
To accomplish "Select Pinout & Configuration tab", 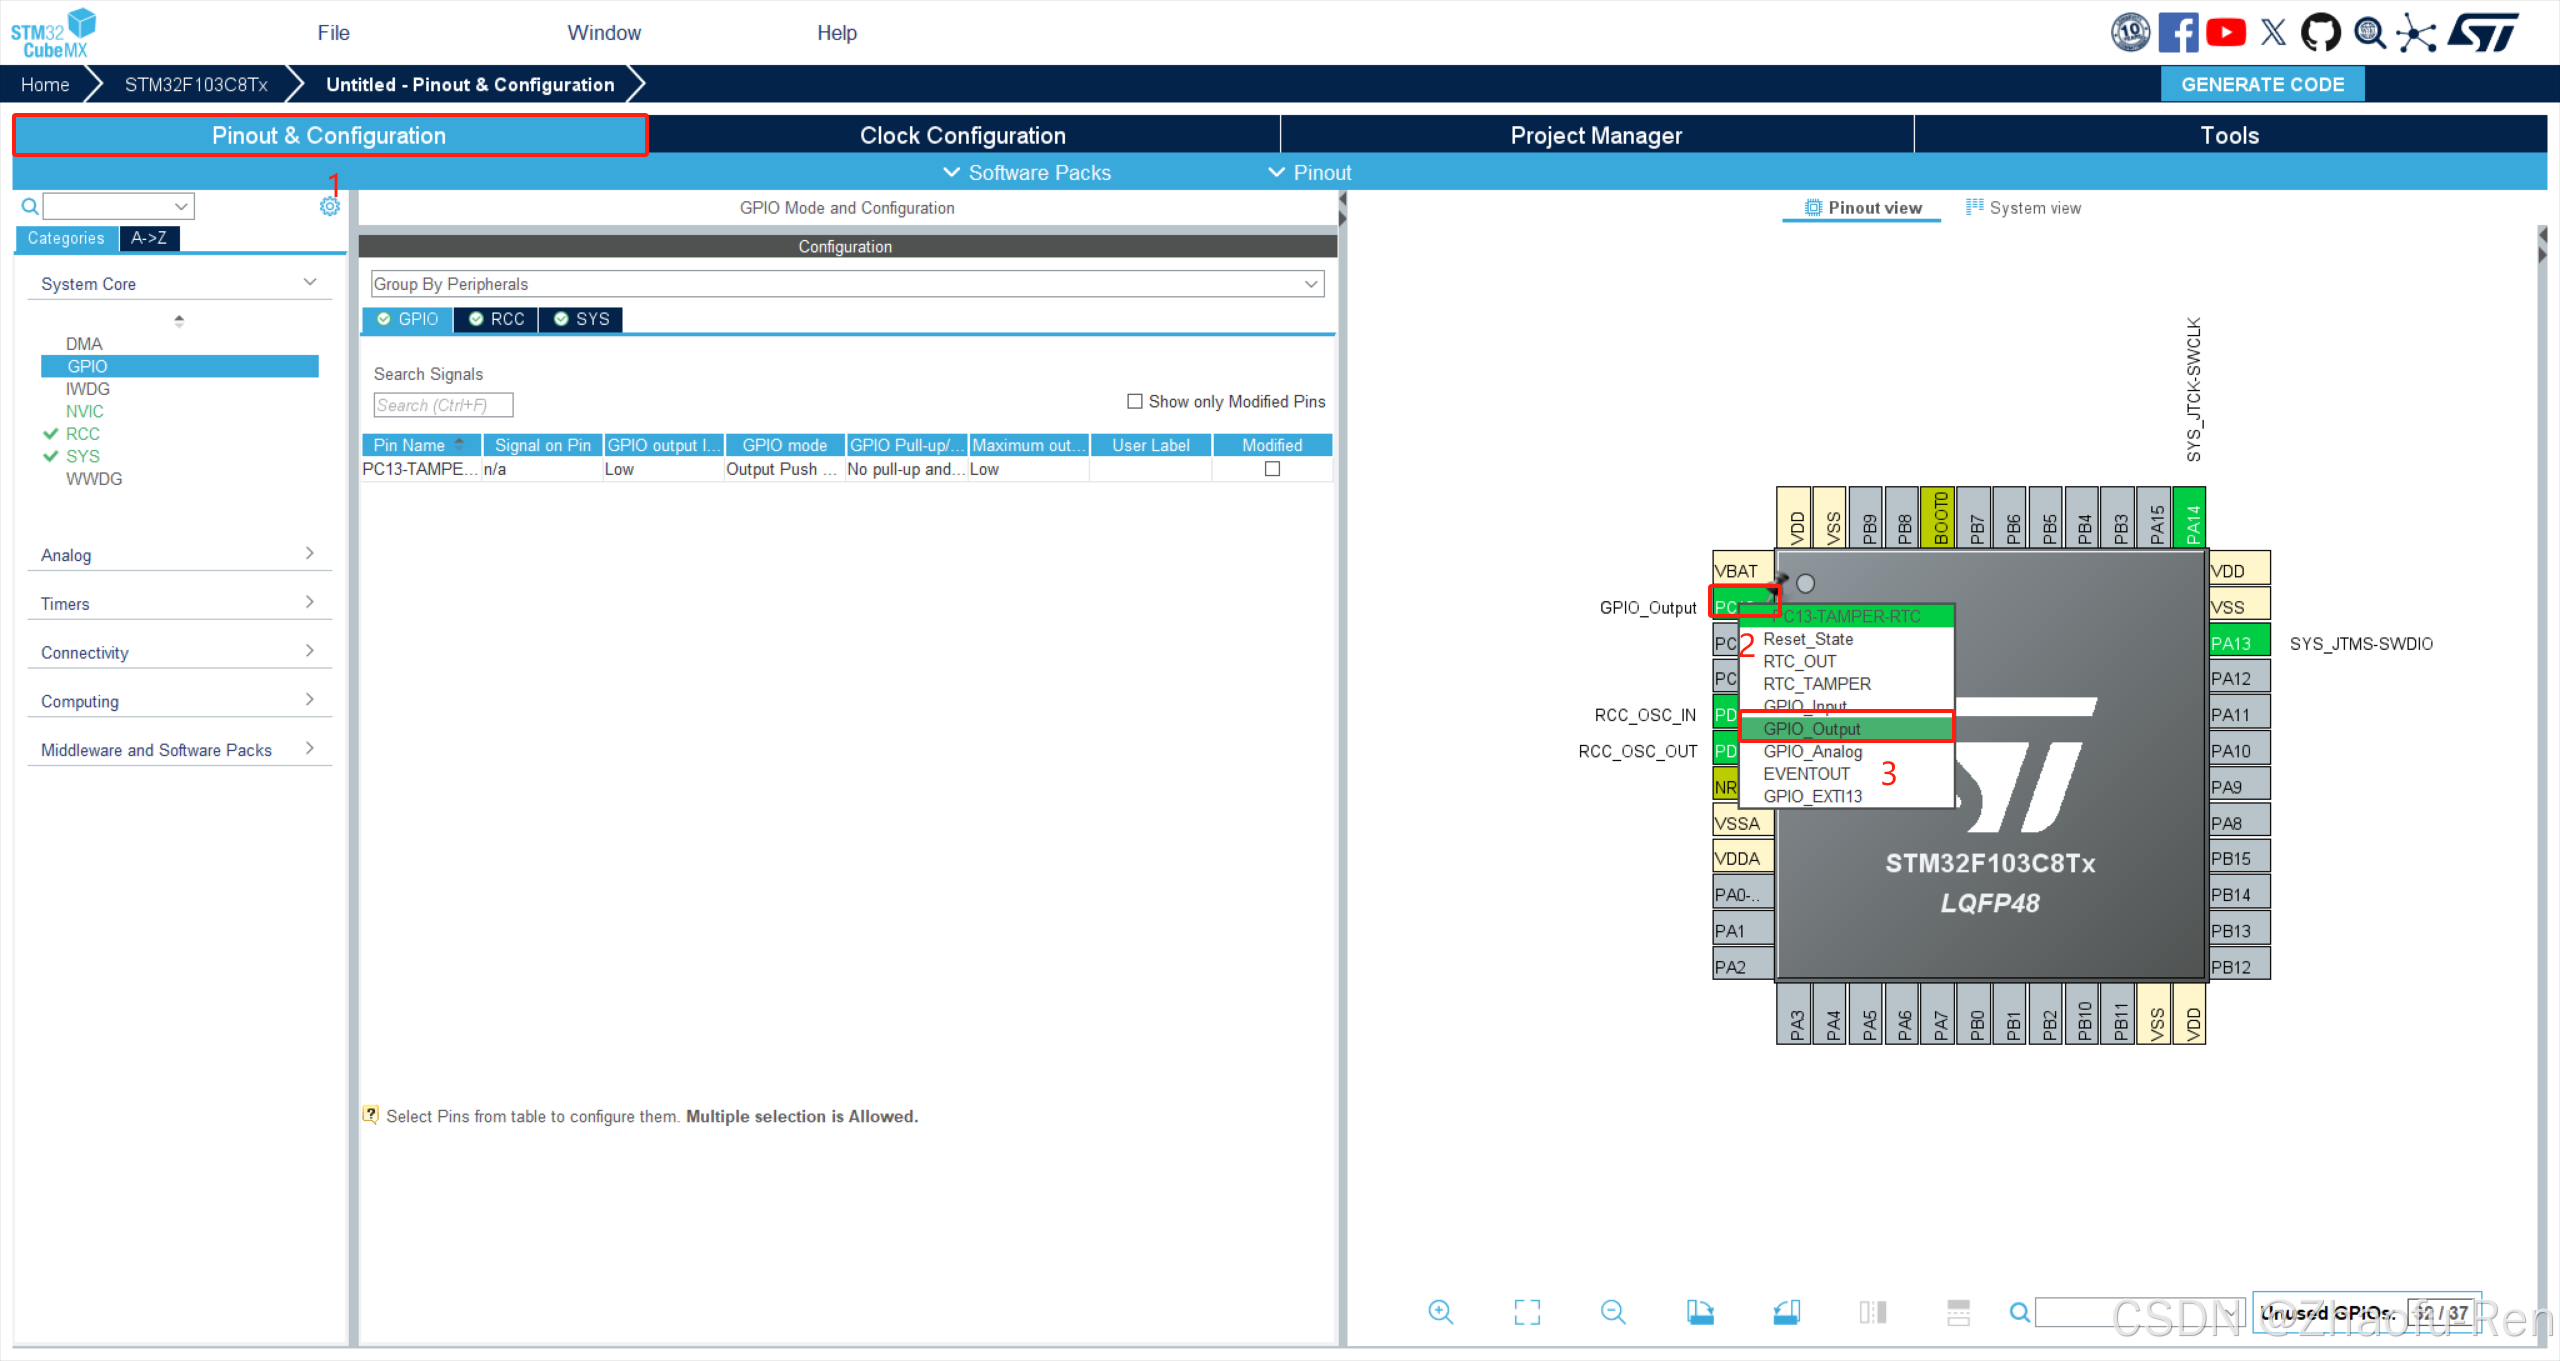I will 330,135.
